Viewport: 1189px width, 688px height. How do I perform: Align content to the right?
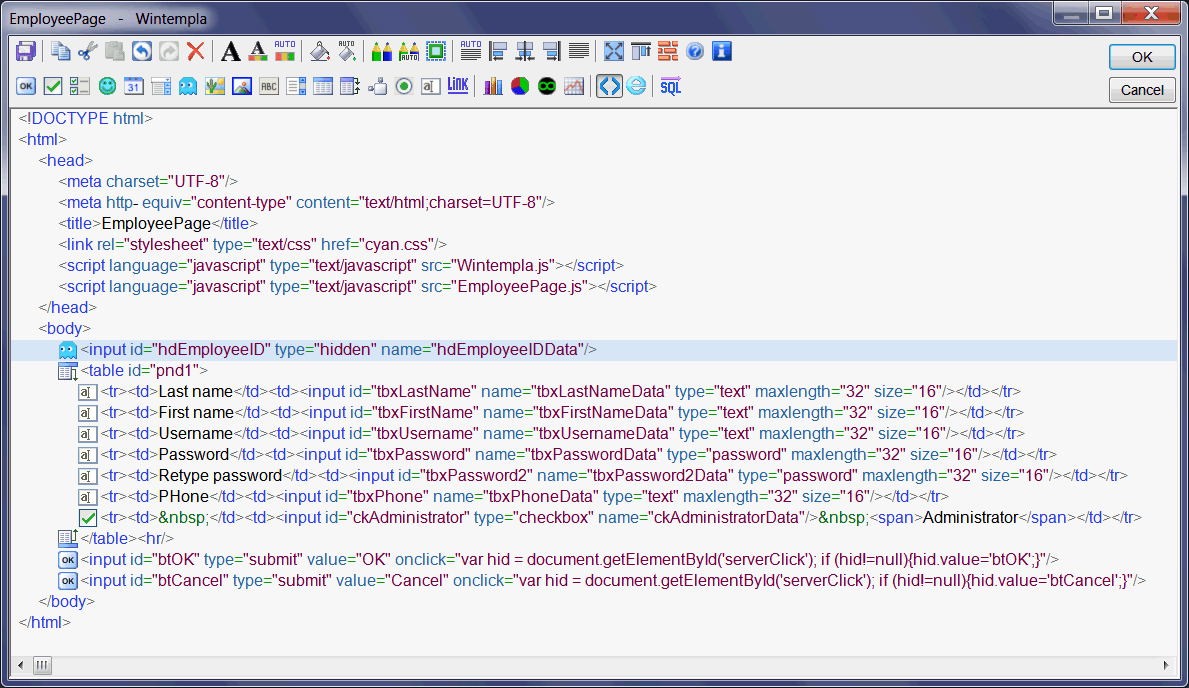[x=552, y=52]
